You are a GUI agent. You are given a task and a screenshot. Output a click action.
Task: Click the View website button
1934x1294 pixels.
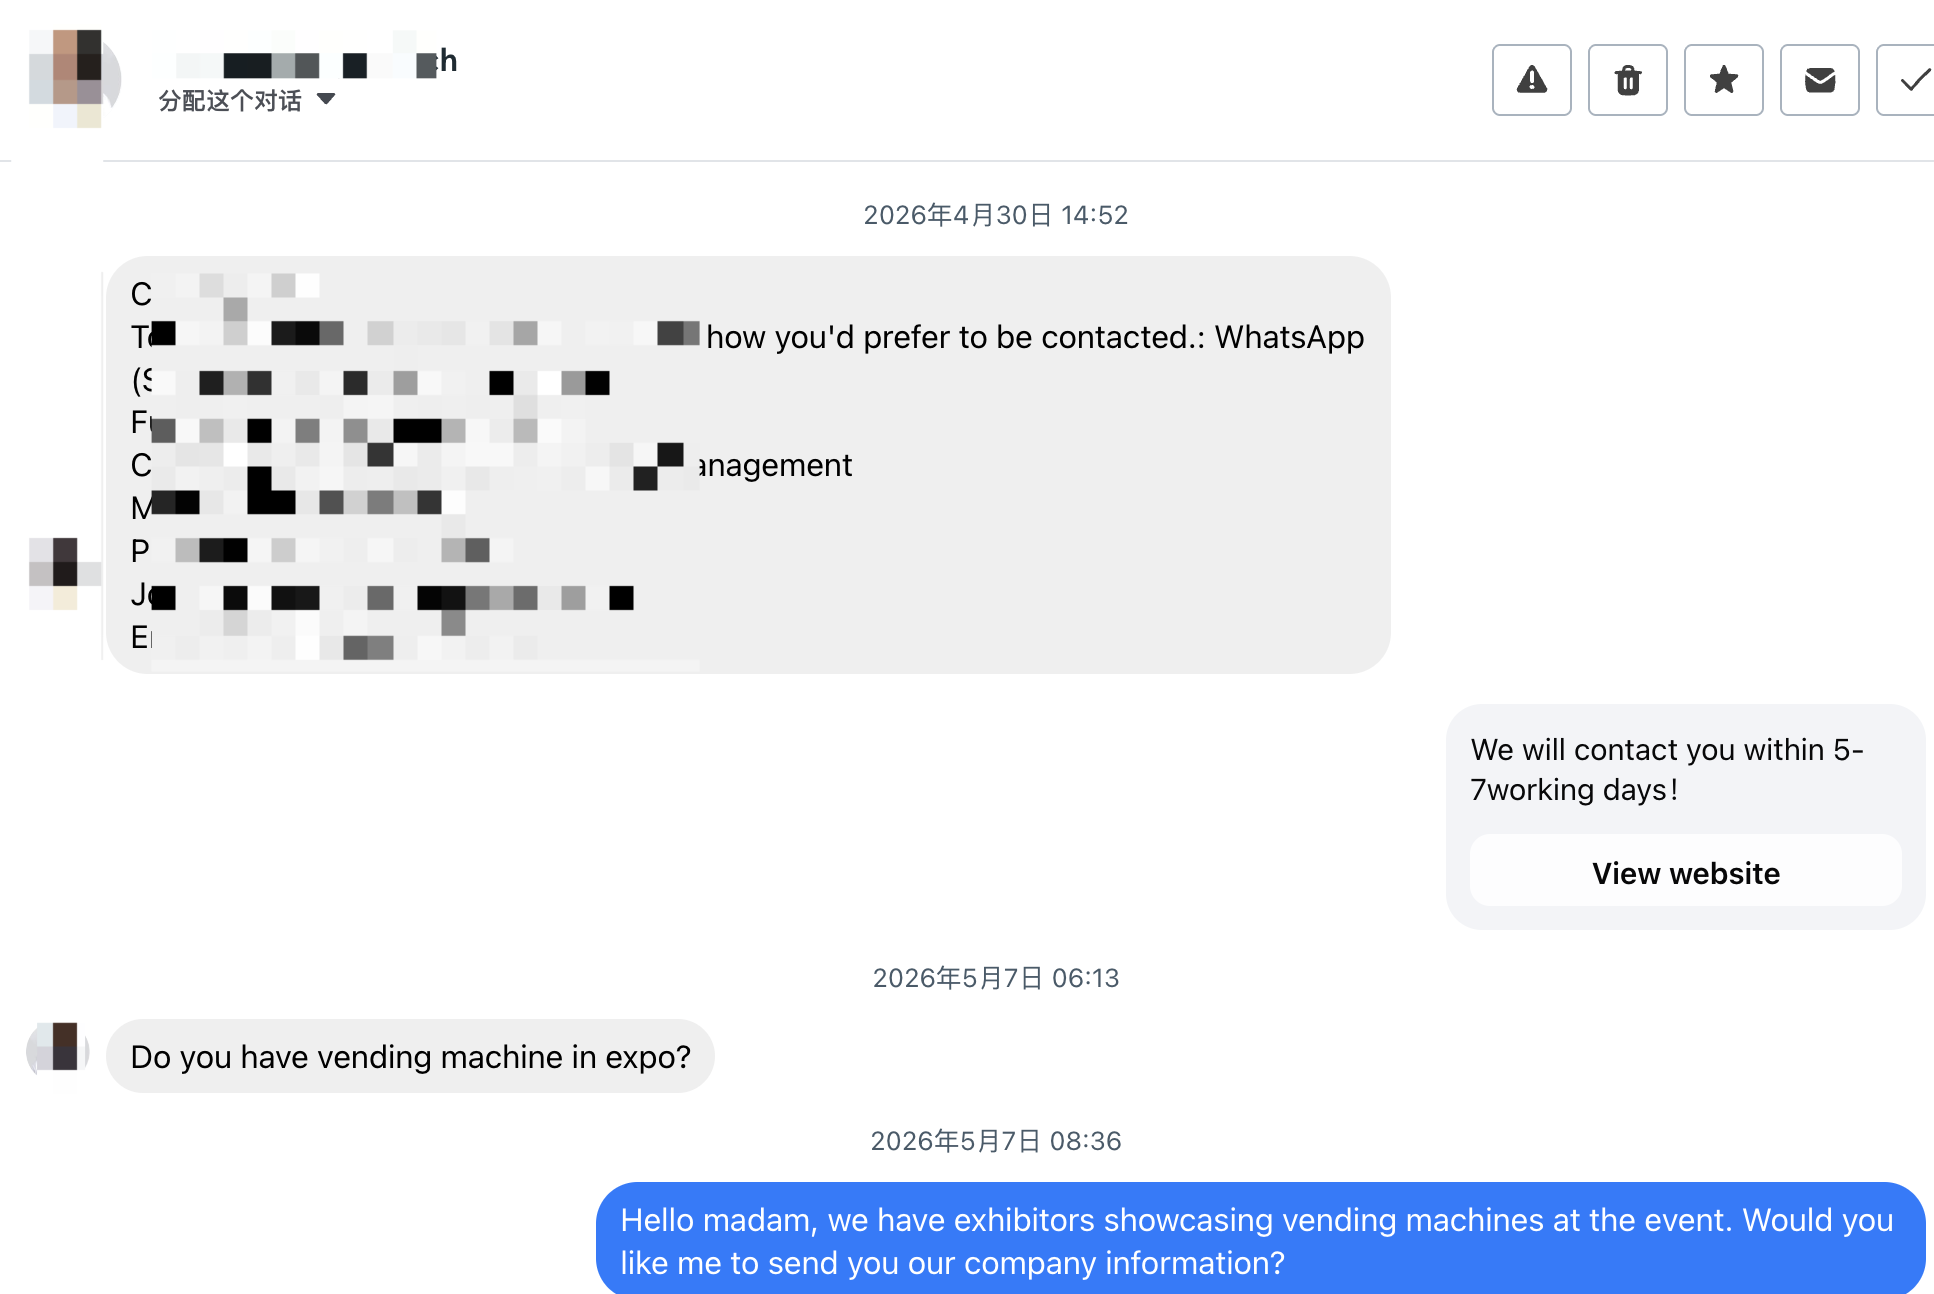1686,872
